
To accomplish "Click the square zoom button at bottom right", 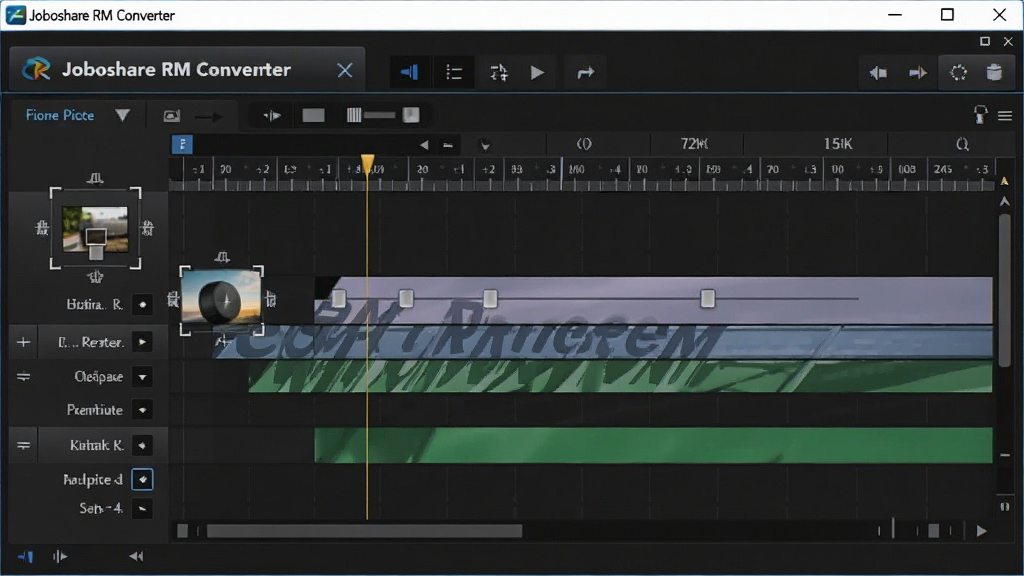I will 934,531.
